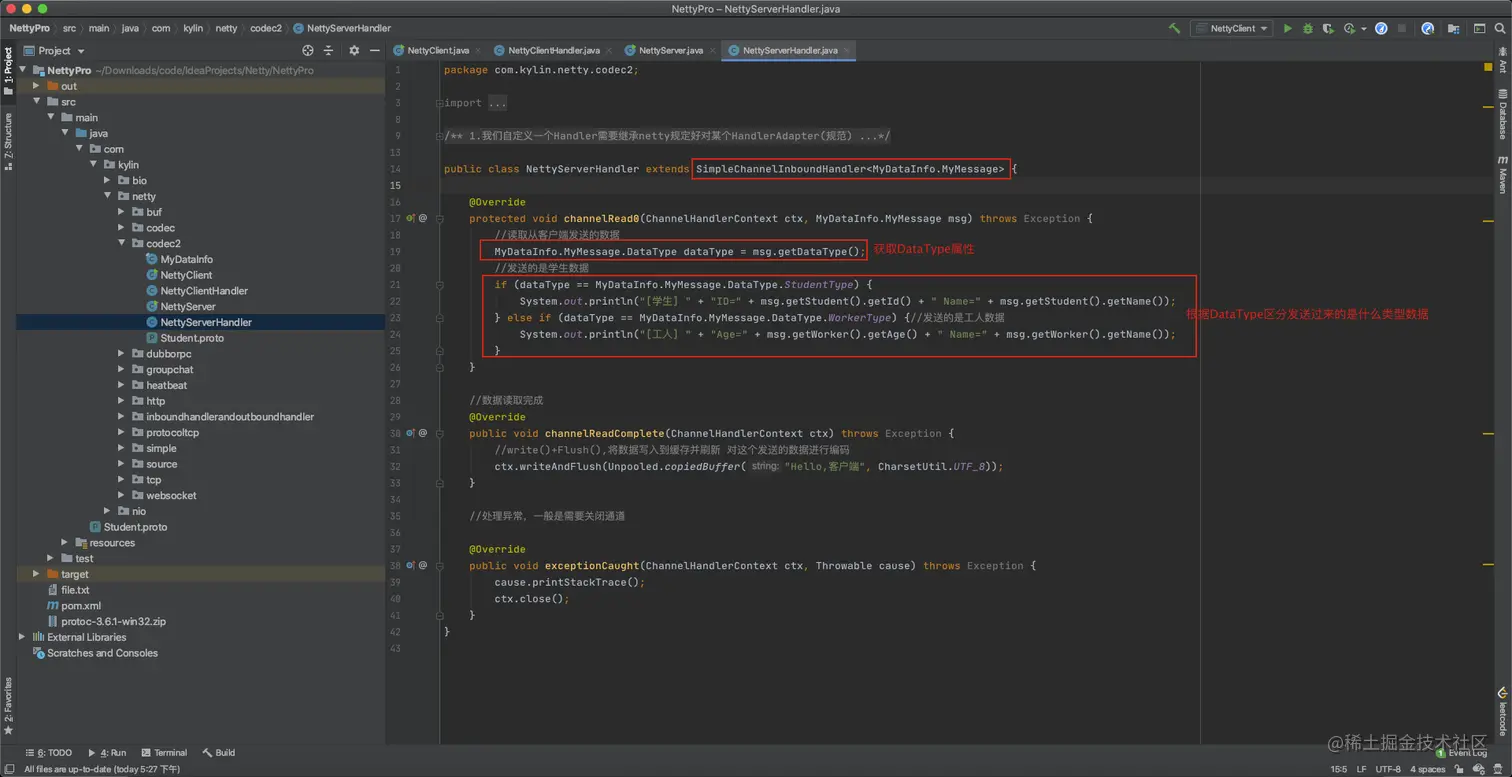The width and height of the screenshot is (1512, 777).
Task: Run with coverage from the shield icon
Action: coord(1328,29)
